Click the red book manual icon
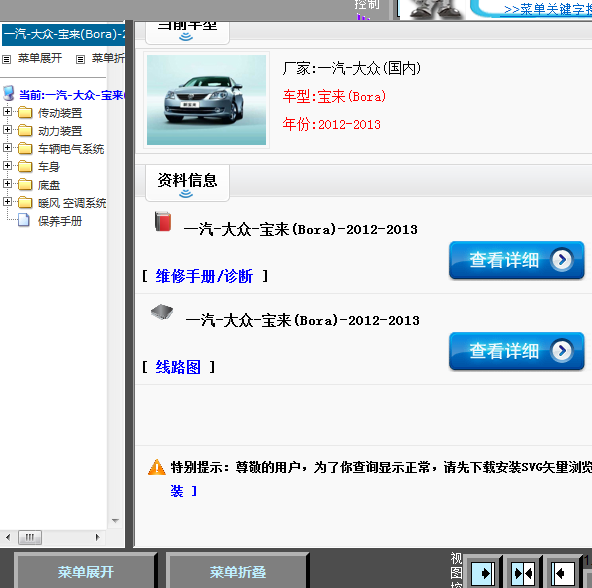The height and width of the screenshot is (588, 592). point(163,221)
